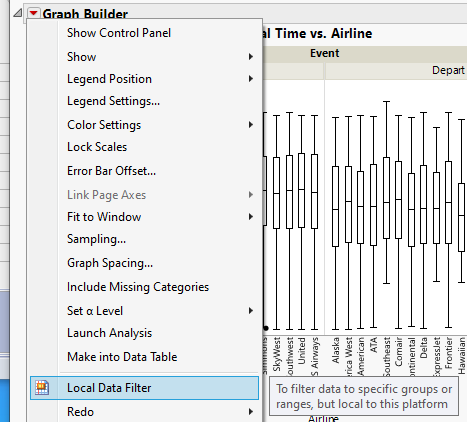The image size is (467, 422).
Task: Select the box plot above Alaska
Action: coord(335,207)
